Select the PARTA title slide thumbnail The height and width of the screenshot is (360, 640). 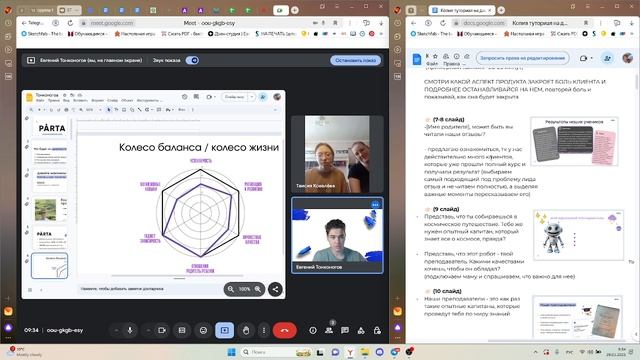point(51,128)
